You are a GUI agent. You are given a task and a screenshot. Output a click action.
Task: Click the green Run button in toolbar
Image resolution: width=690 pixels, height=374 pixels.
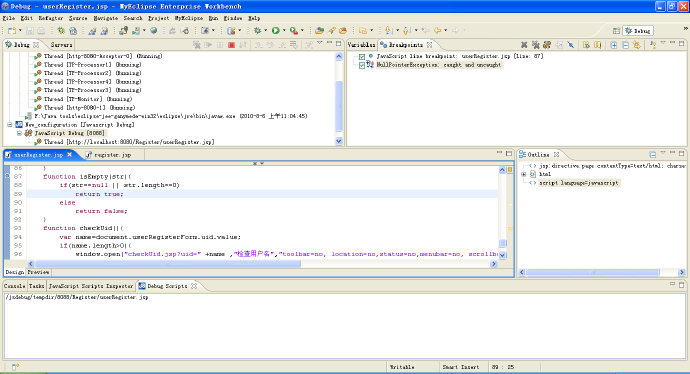point(276,30)
